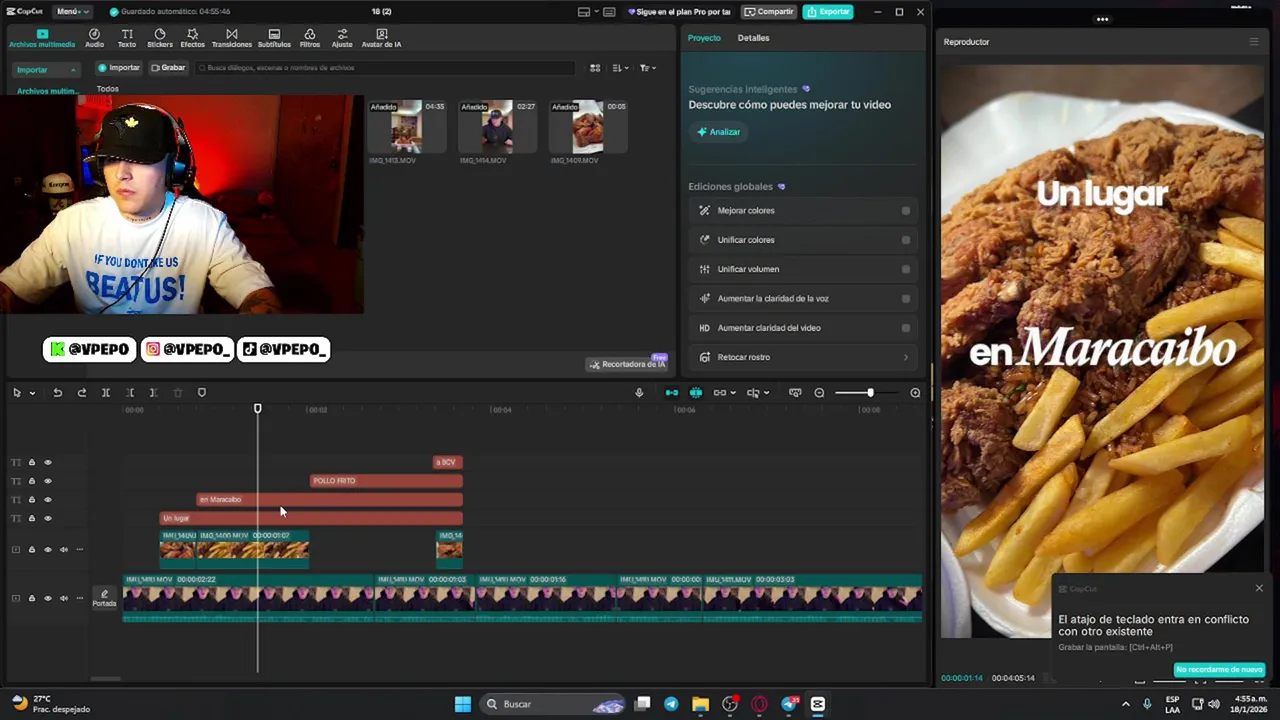
Task: Zoom out the timeline with minus magnifier
Action: 819,393
